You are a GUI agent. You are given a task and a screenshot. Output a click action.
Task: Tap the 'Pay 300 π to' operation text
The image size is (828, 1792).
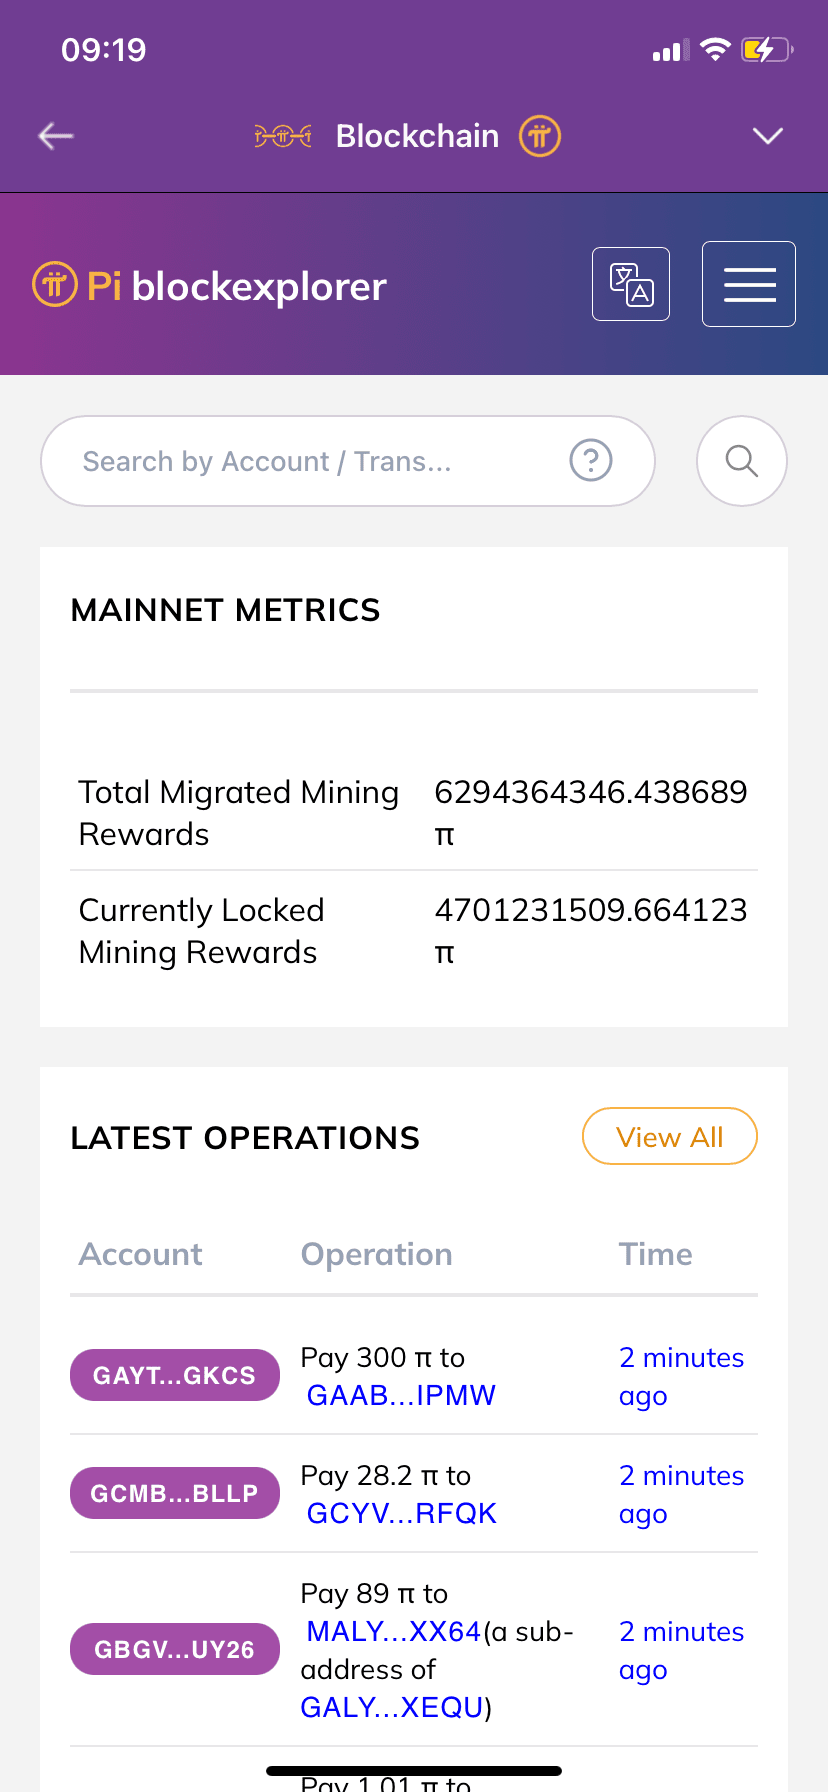(383, 1357)
